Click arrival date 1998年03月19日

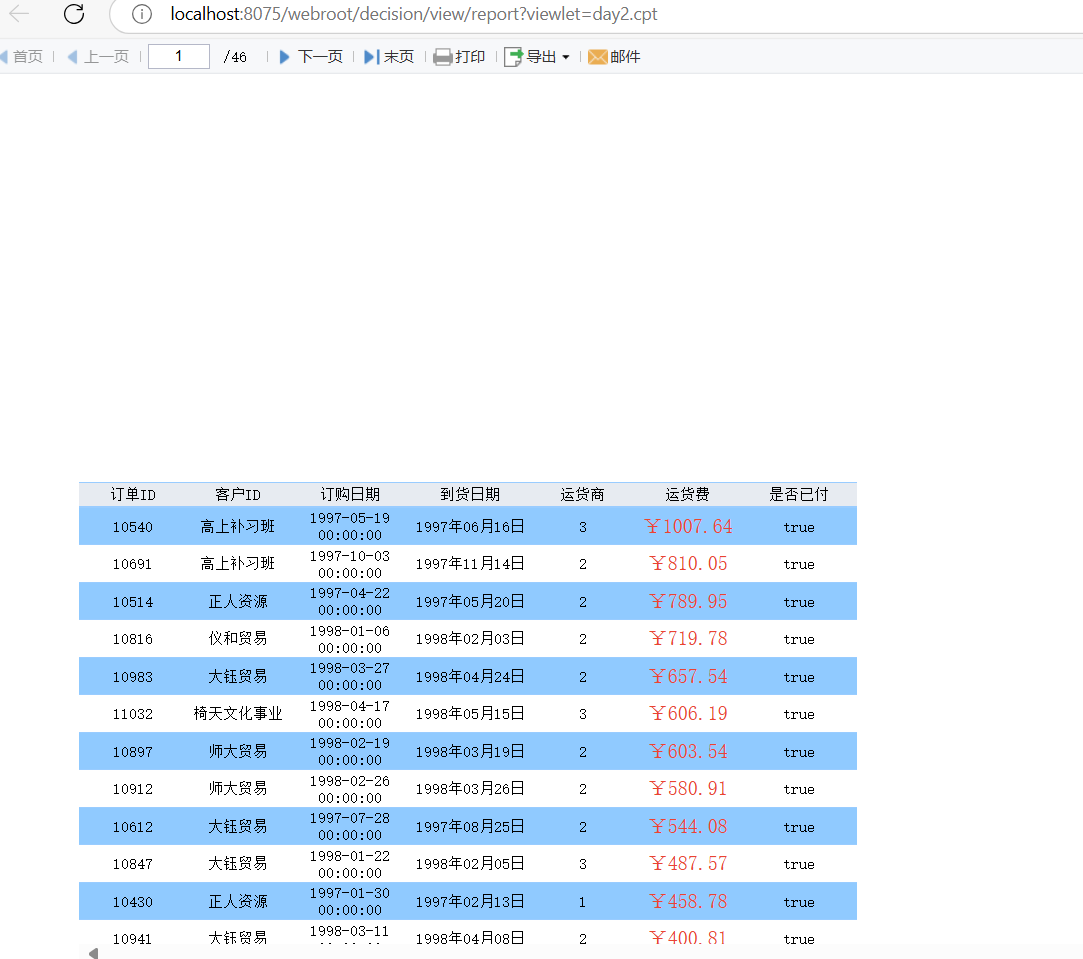pyautogui.click(x=470, y=751)
